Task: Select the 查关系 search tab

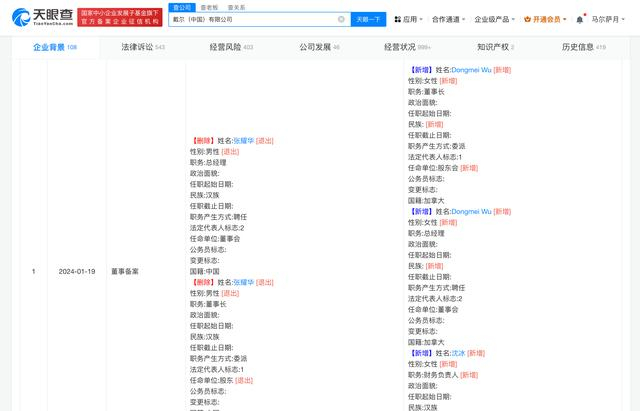Action: coord(236,7)
